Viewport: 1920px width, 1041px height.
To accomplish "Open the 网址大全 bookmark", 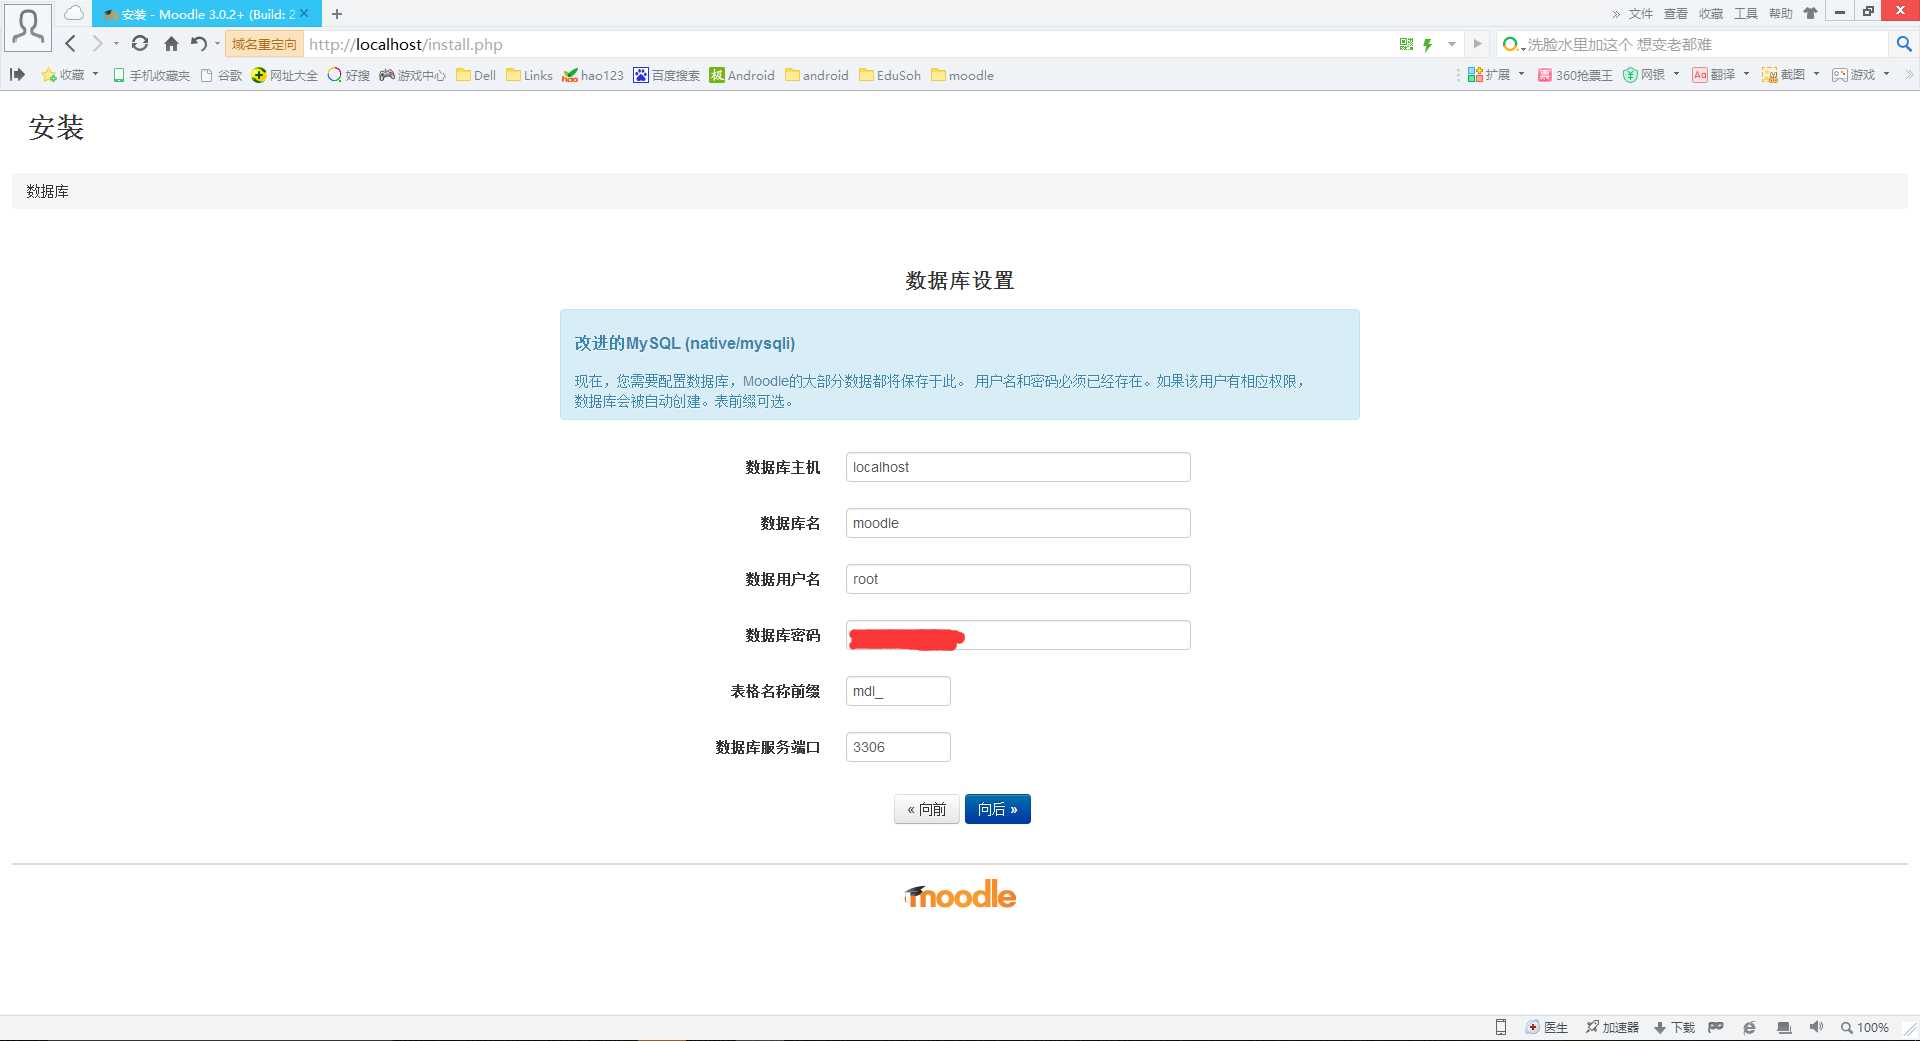I will 284,75.
